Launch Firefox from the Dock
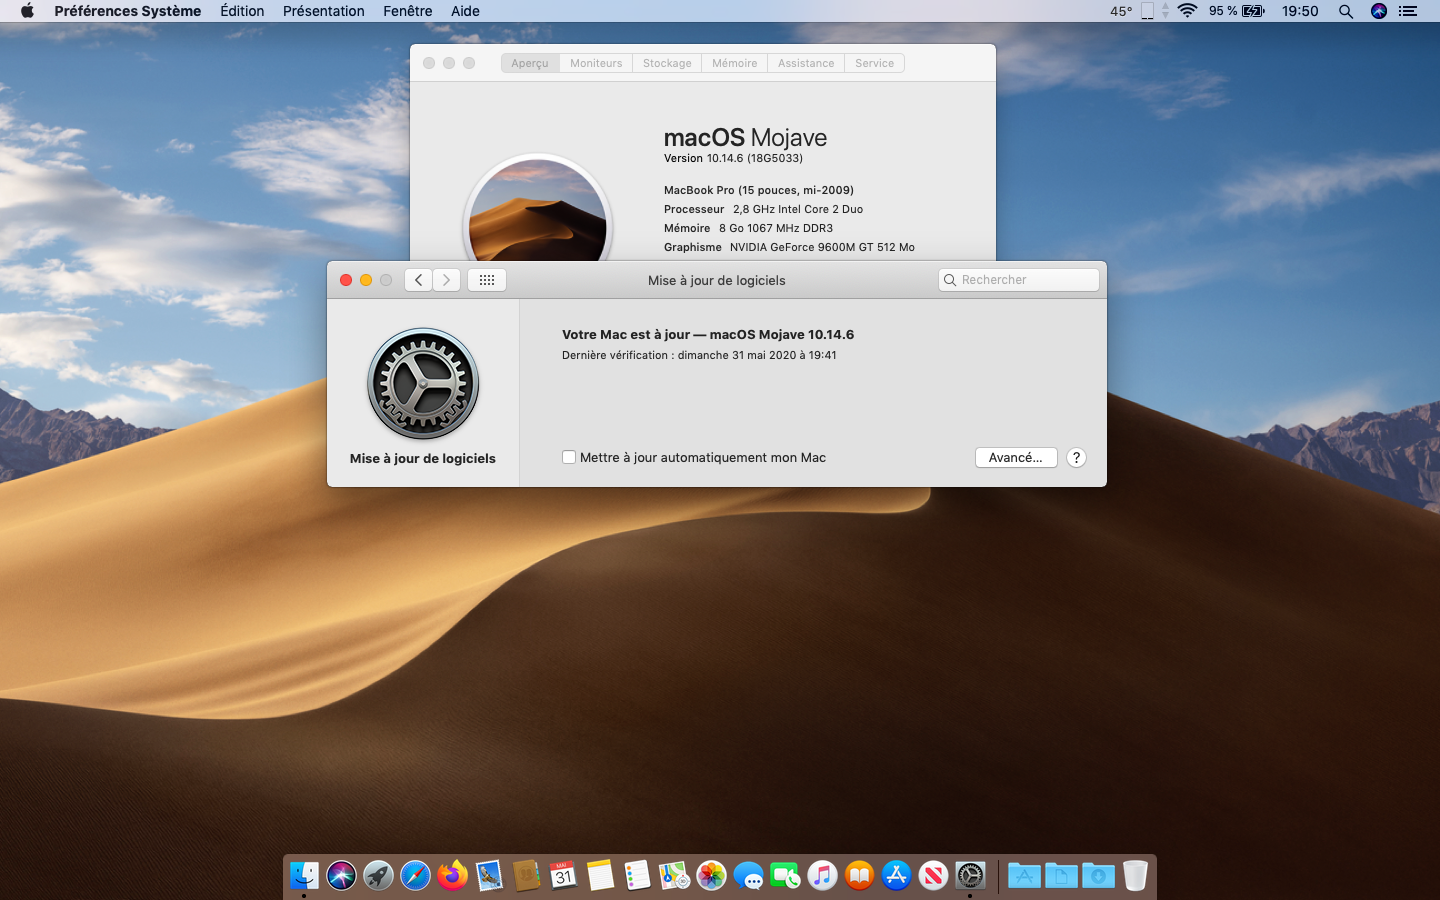The width and height of the screenshot is (1440, 900). click(452, 876)
